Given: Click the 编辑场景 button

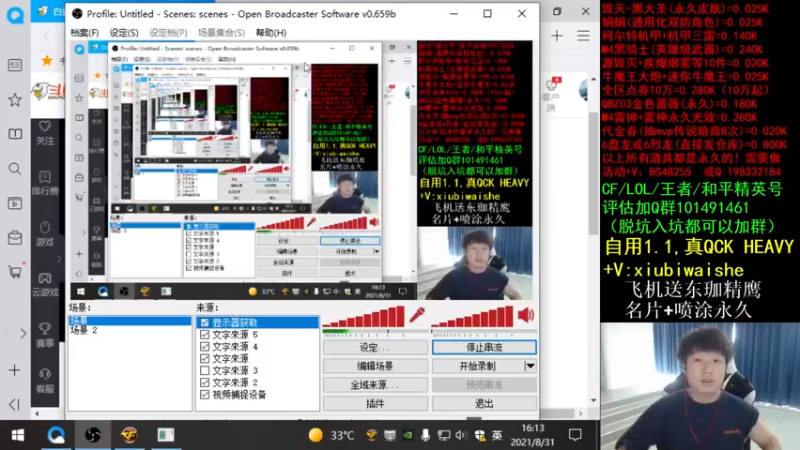Looking at the screenshot, I should click(375, 366).
